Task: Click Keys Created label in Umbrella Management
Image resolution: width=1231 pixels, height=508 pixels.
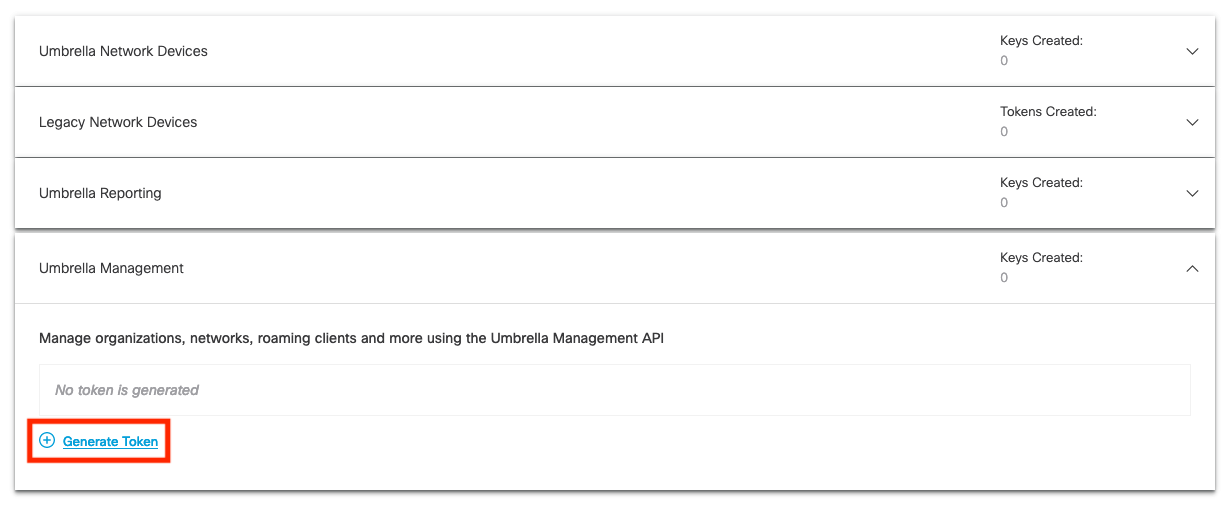Action: pos(1041,258)
